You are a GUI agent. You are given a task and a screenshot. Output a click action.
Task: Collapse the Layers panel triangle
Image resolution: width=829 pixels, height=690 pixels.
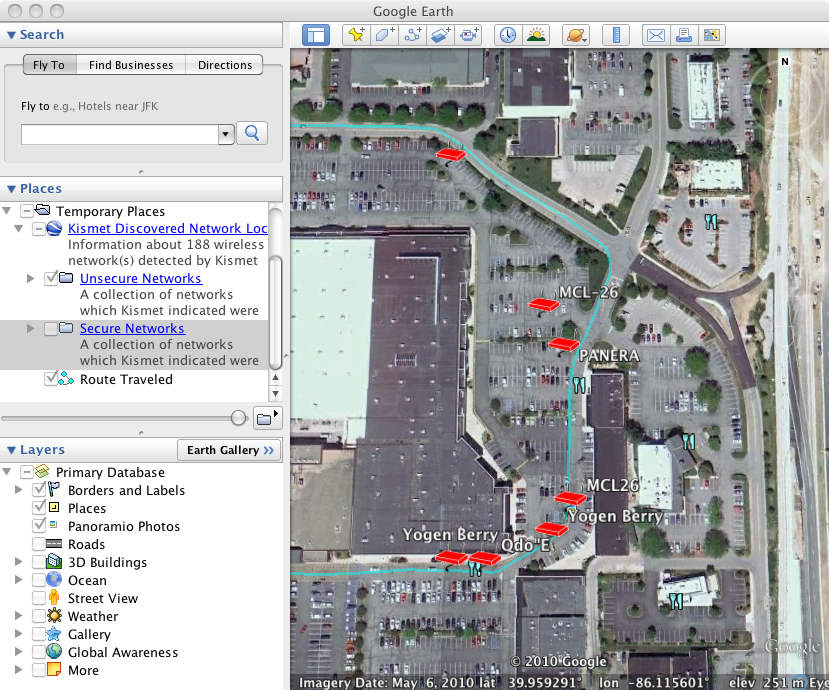(x=11, y=450)
